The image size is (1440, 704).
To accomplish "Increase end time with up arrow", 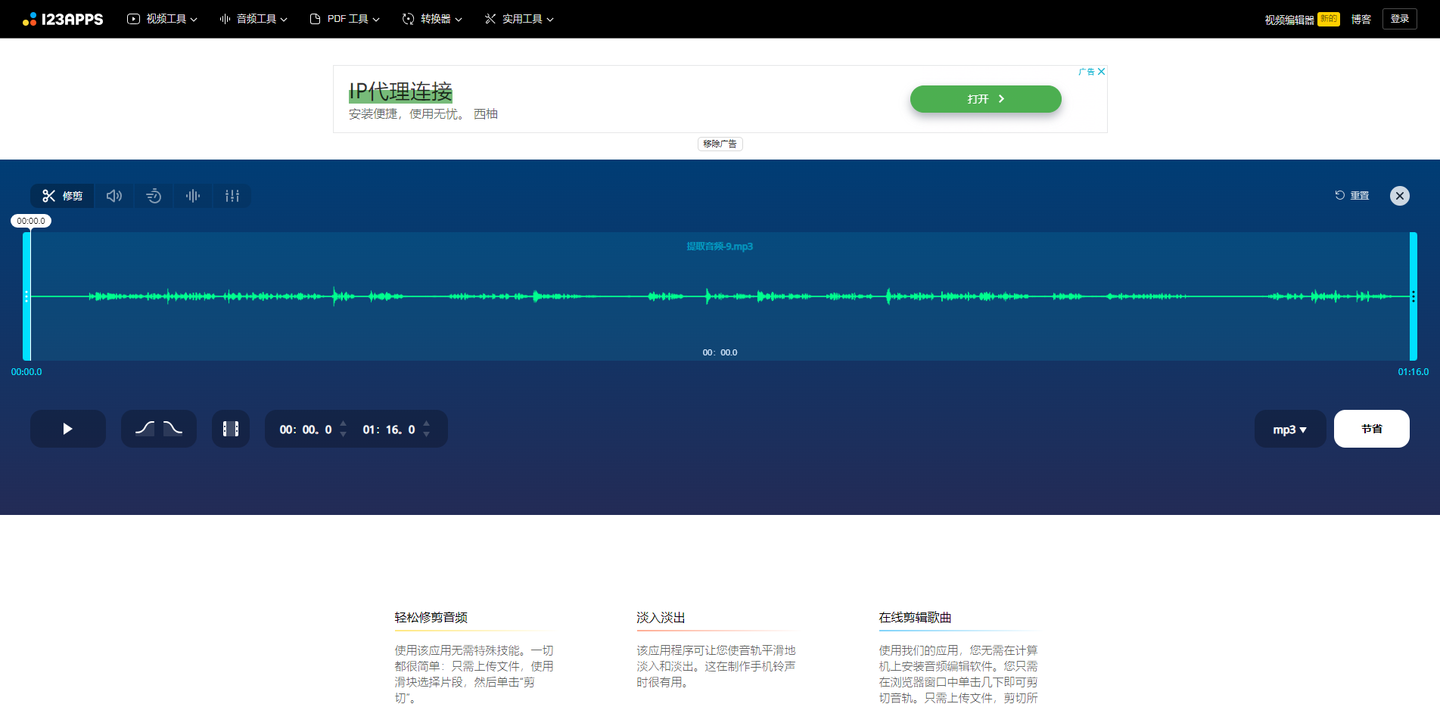I will pos(427,423).
